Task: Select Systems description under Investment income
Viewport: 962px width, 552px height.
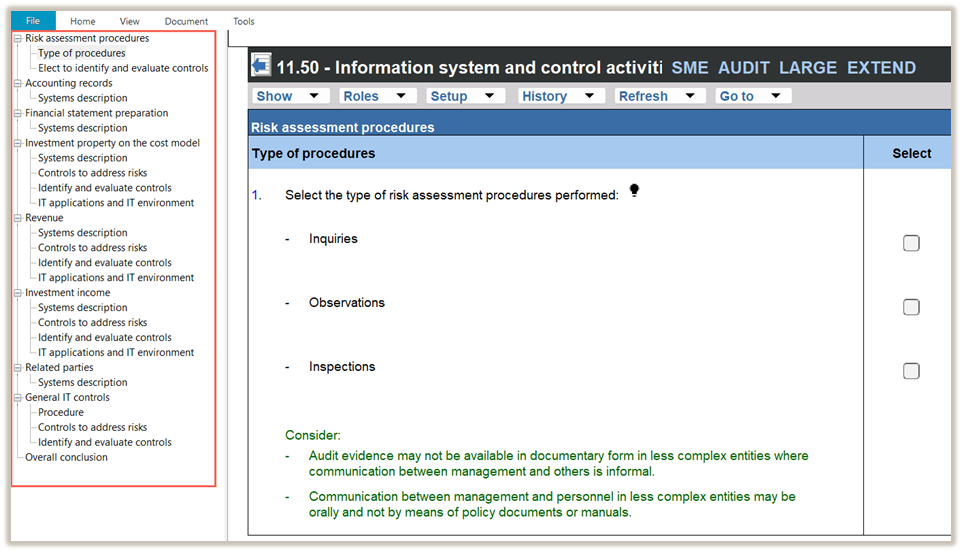Action: (83, 308)
